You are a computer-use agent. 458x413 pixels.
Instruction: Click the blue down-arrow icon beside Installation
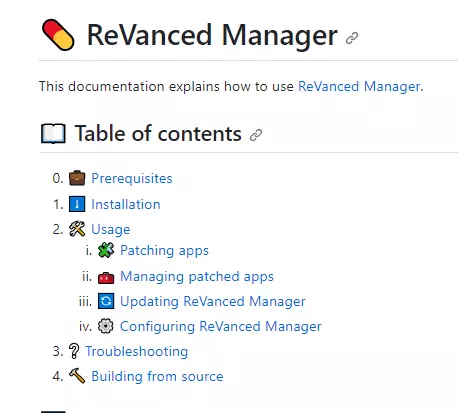(x=77, y=204)
